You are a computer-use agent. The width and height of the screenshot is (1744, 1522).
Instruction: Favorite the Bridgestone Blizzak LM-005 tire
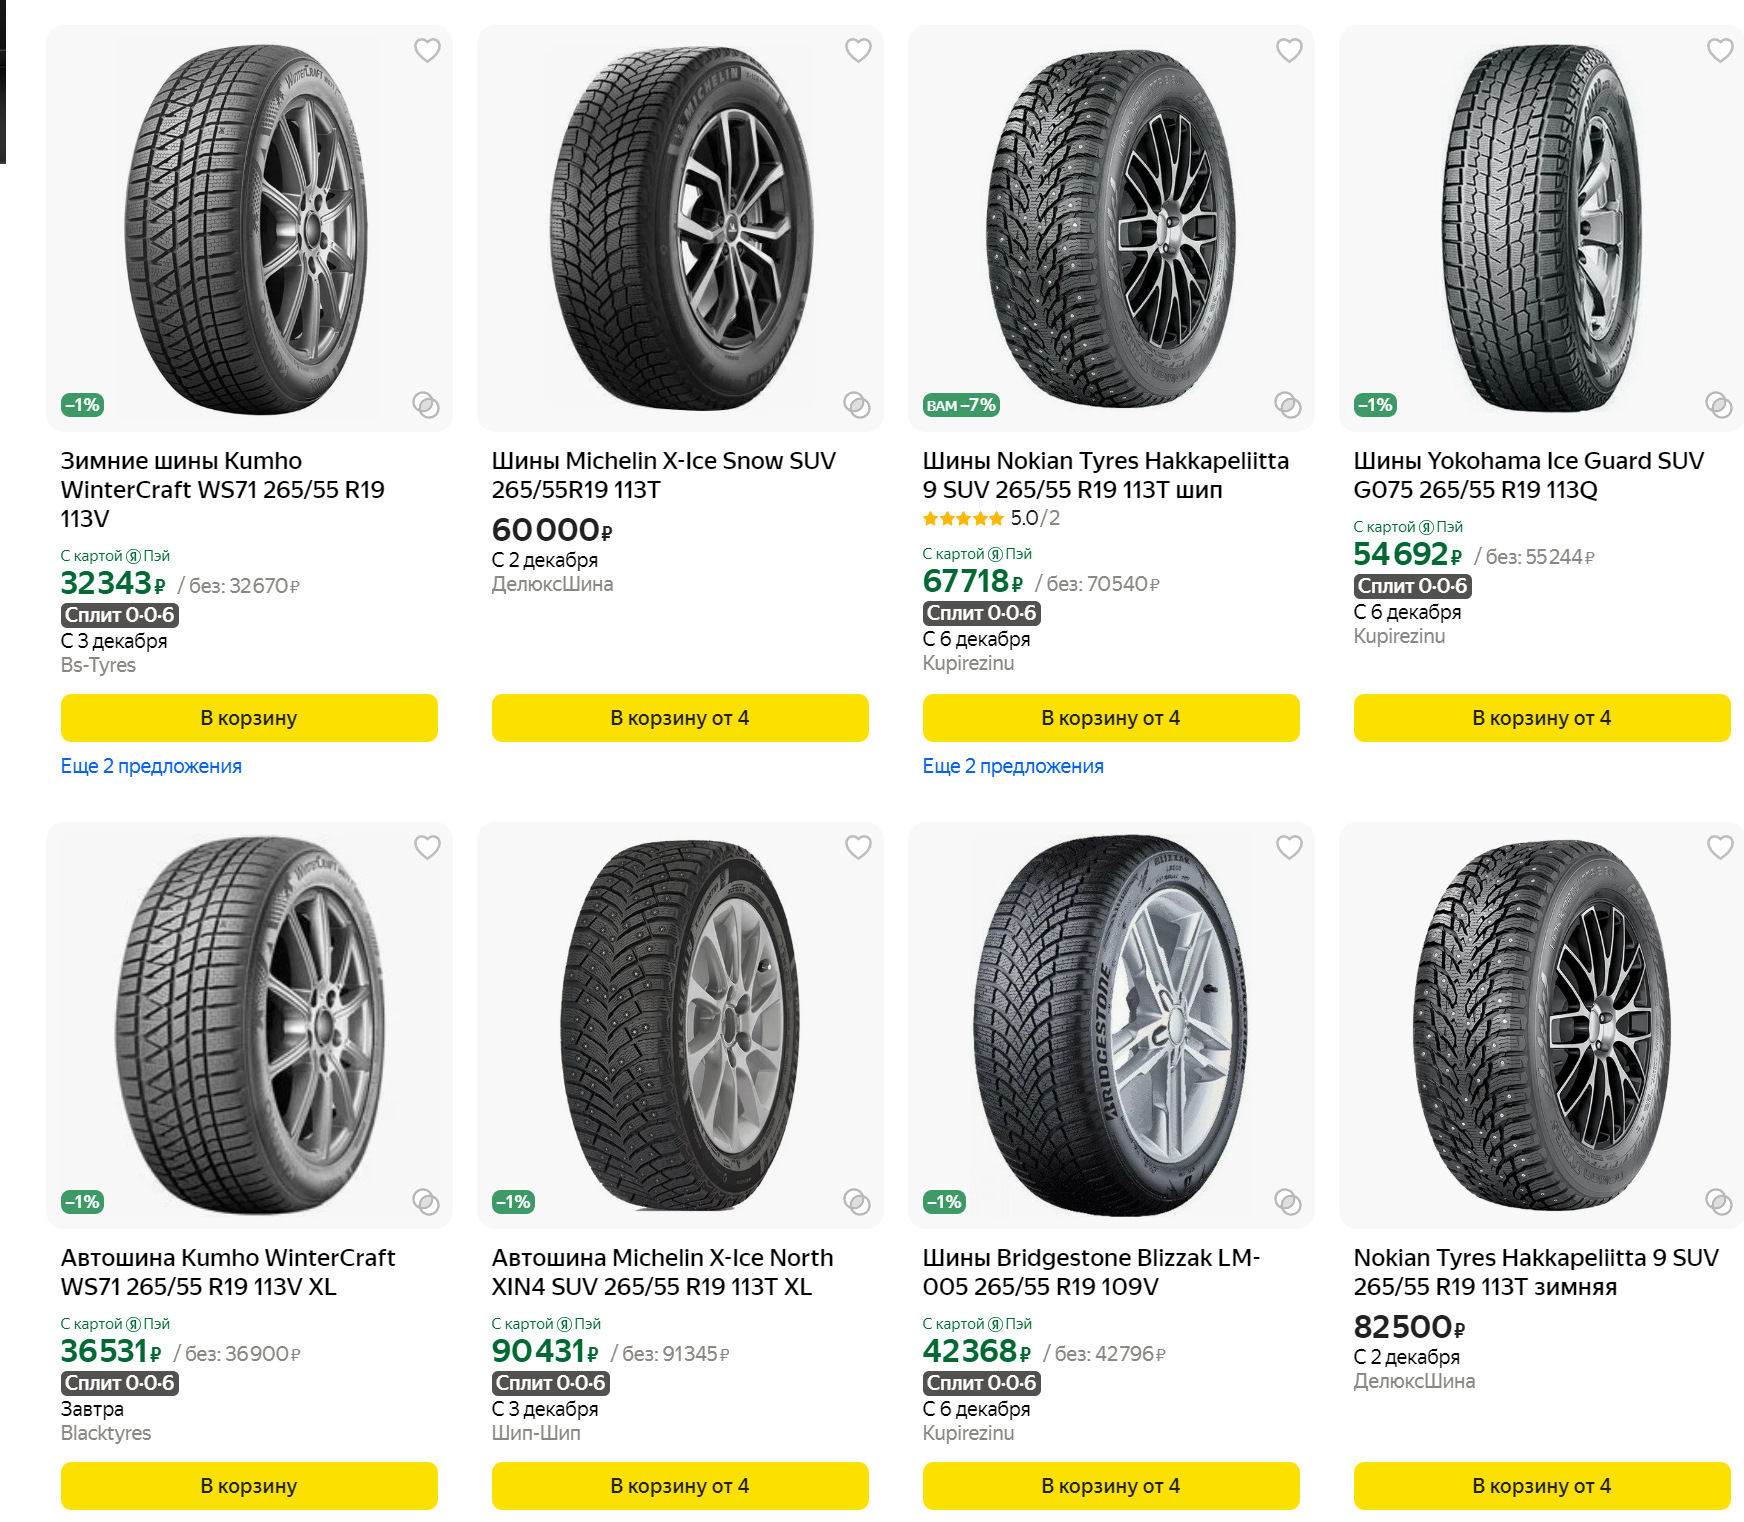[x=1289, y=847]
